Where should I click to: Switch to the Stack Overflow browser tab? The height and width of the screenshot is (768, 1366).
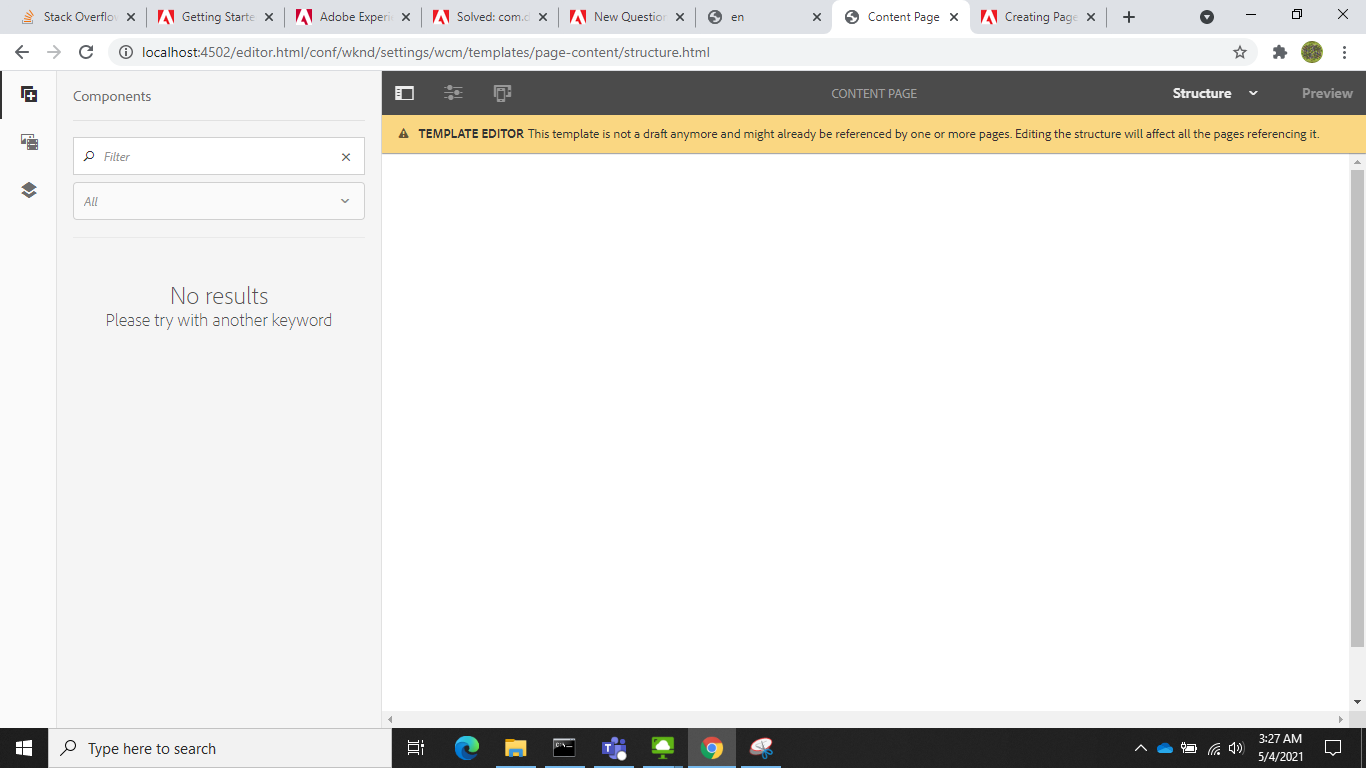coord(75,16)
